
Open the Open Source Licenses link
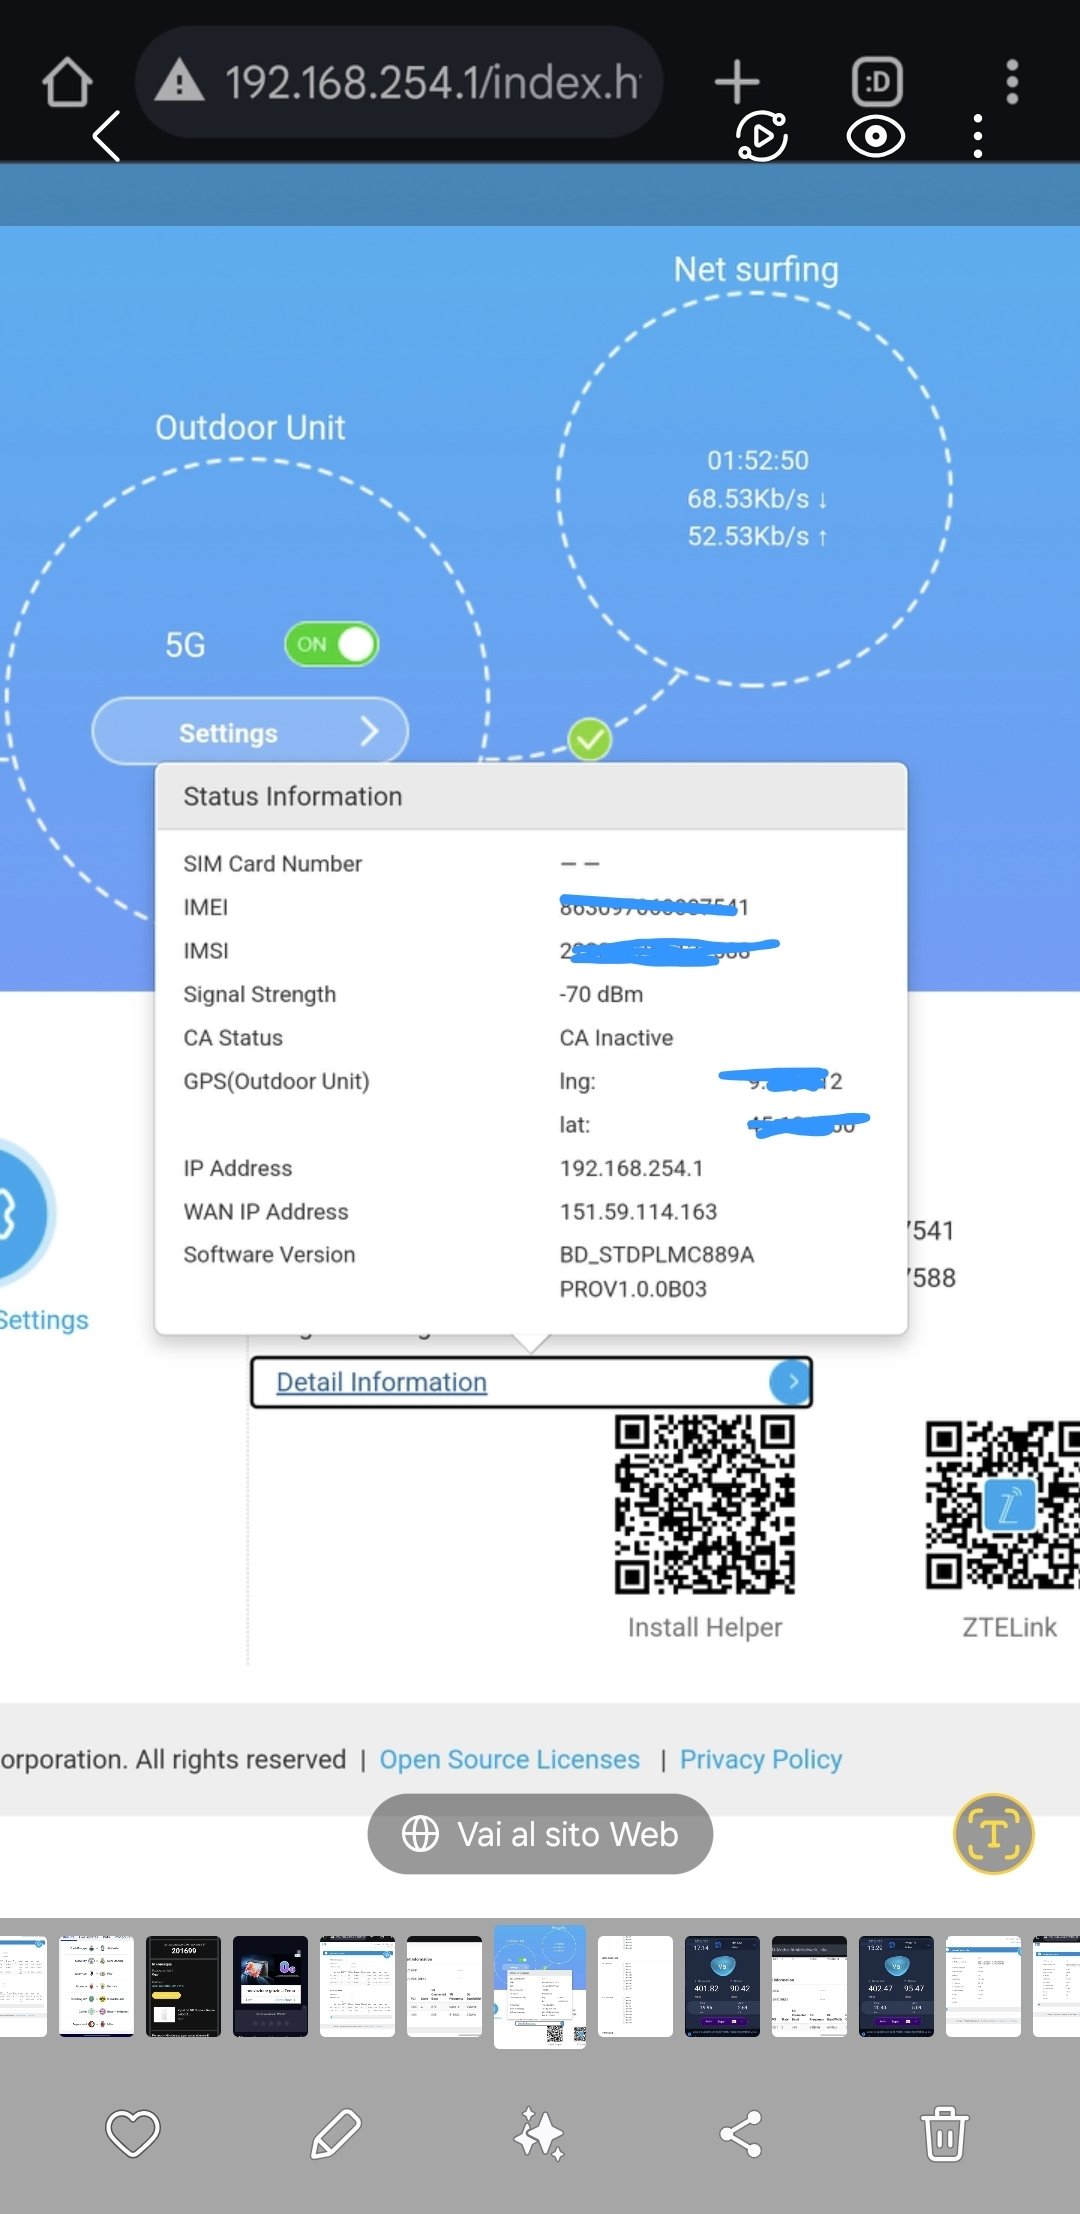509,1759
